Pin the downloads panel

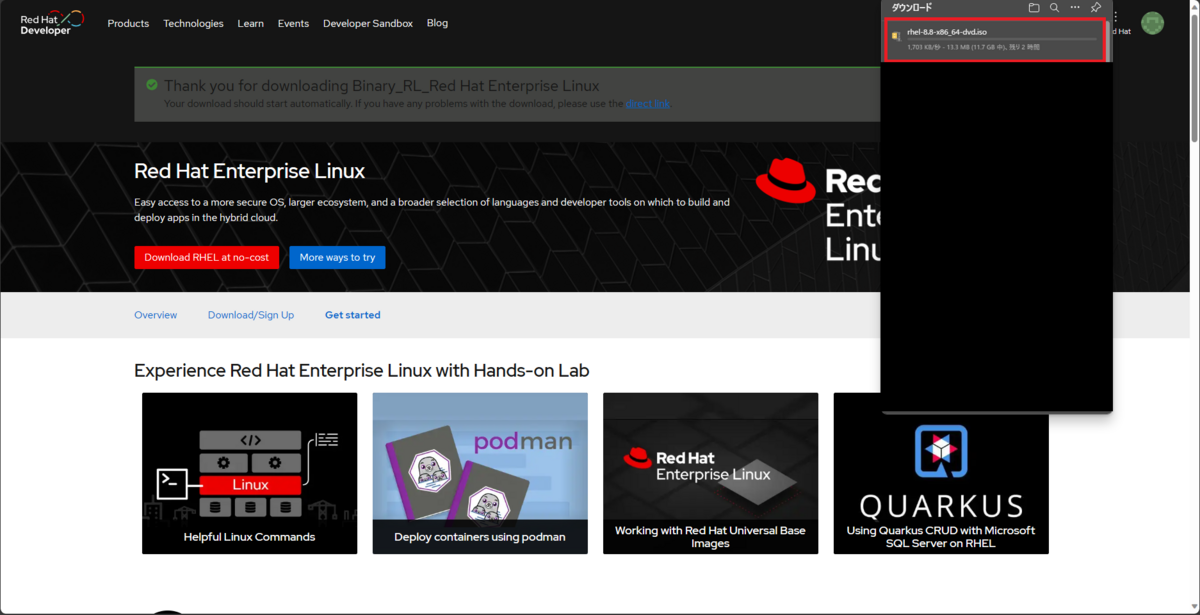click(1096, 8)
